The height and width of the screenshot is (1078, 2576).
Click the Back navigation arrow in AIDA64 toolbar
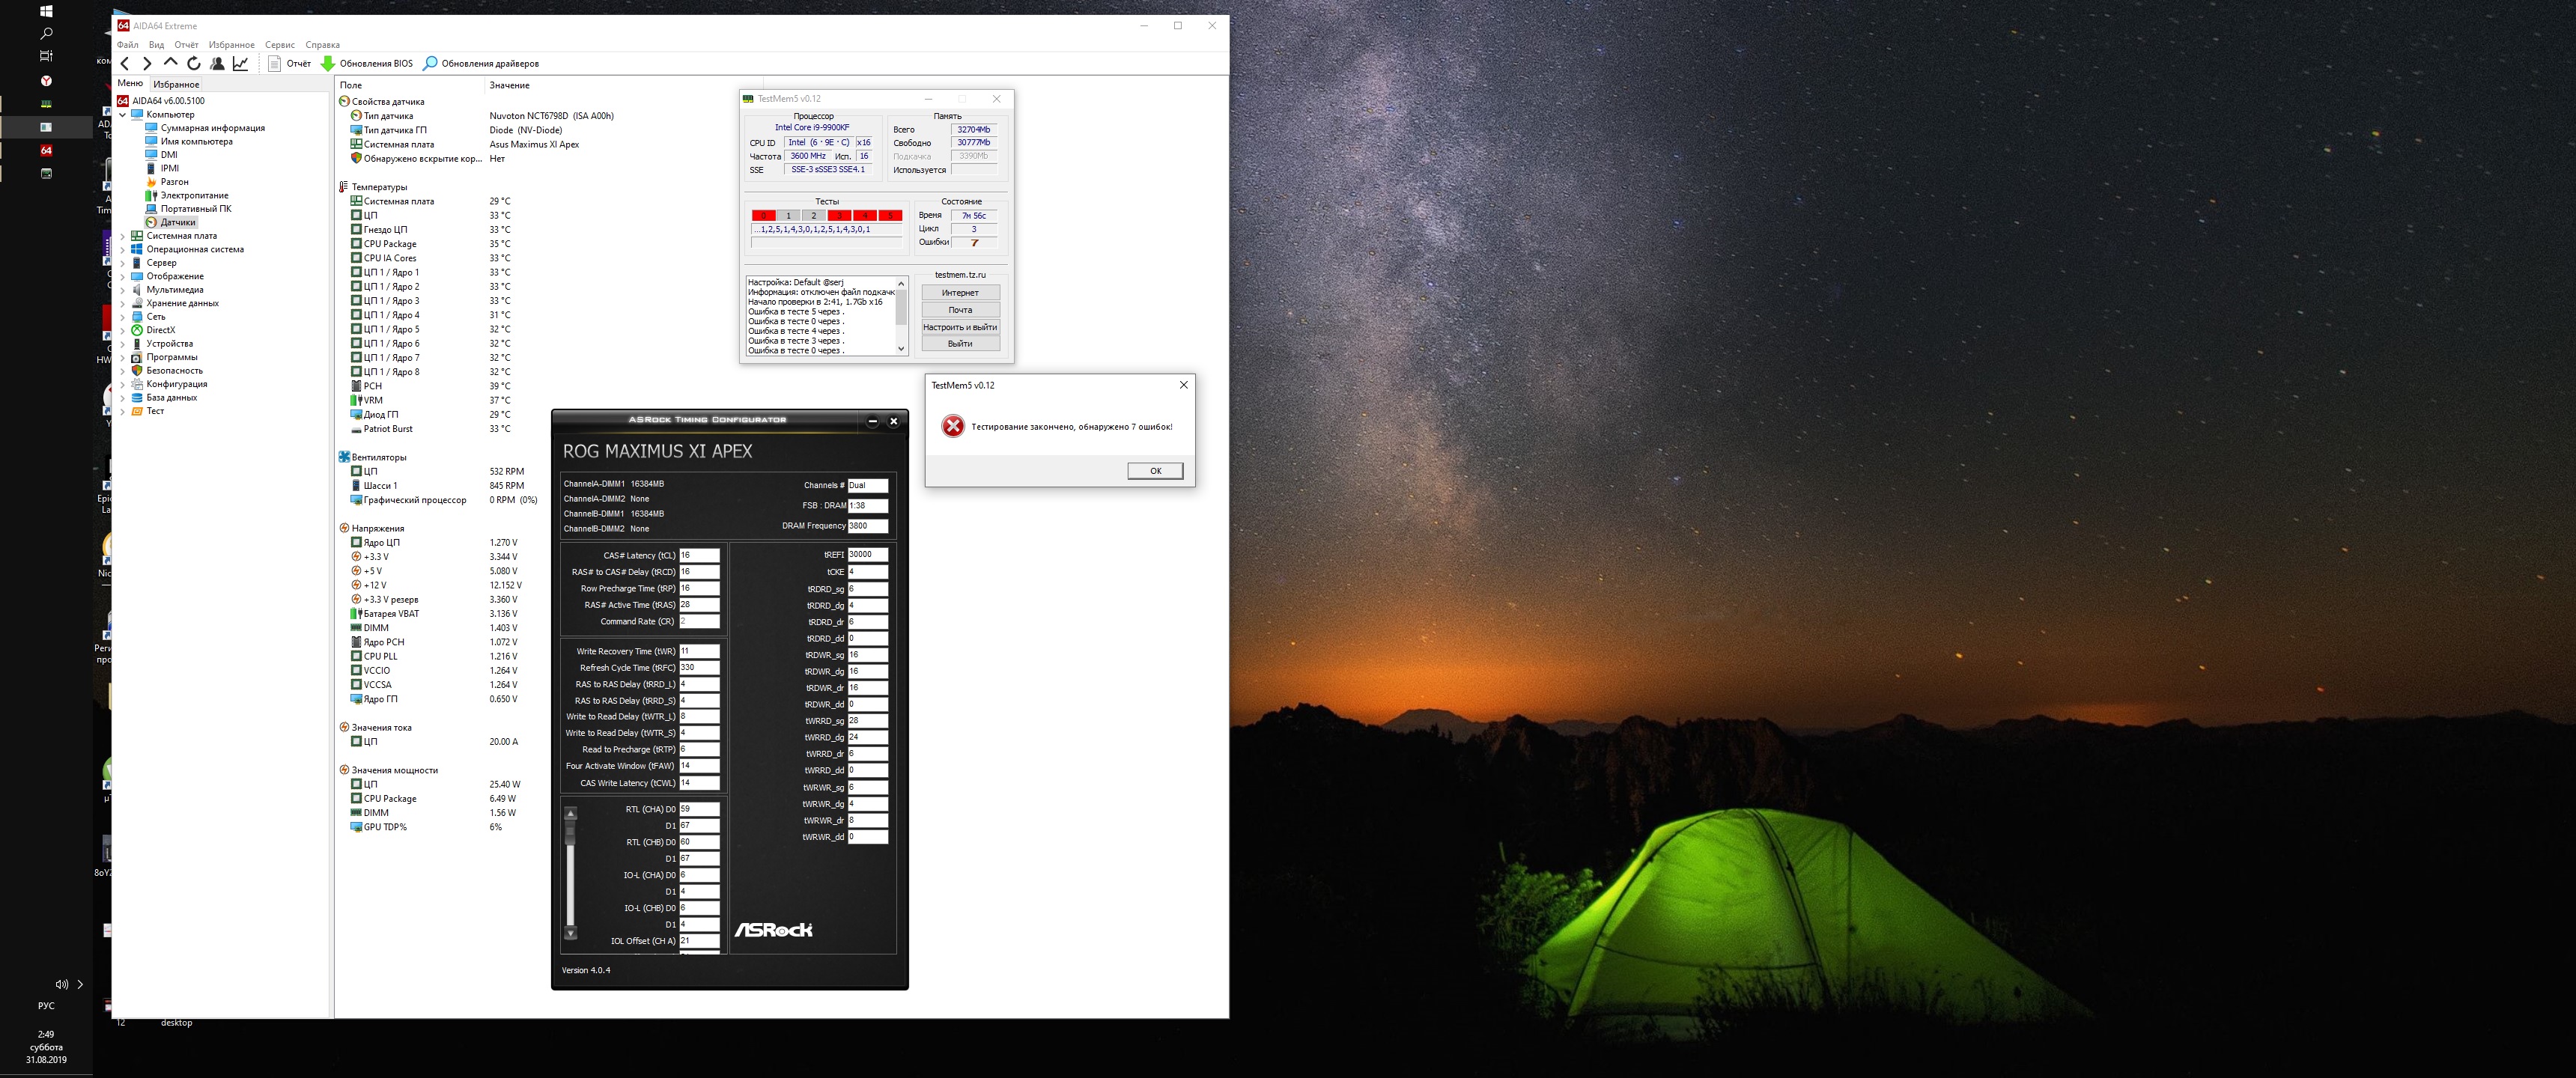coord(125,64)
